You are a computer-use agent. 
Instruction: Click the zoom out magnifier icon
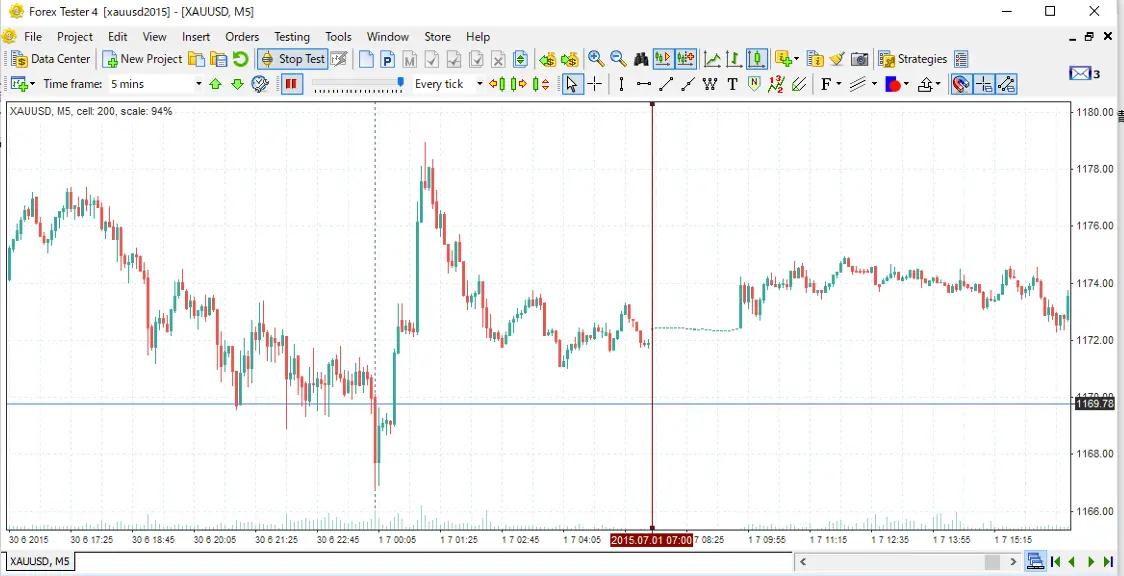pyautogui.click(x=618, y=59)
